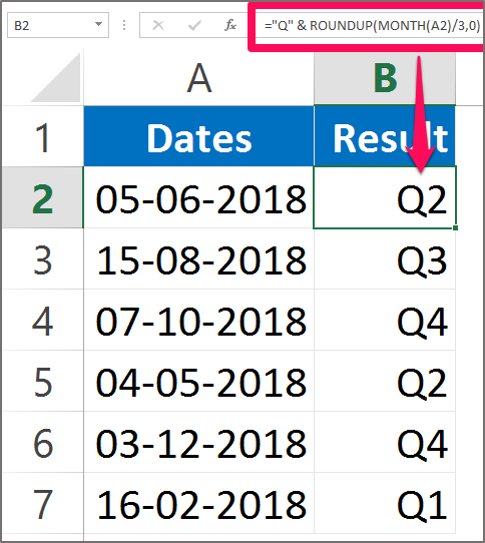Select column B header
This screenshot has width=485, height=543.
385,79
